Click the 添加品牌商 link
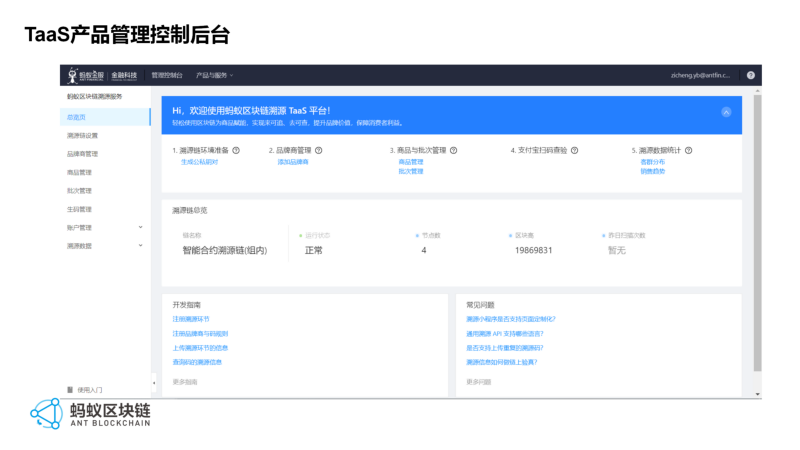This screenshot has height=450, width=800. 293,162
